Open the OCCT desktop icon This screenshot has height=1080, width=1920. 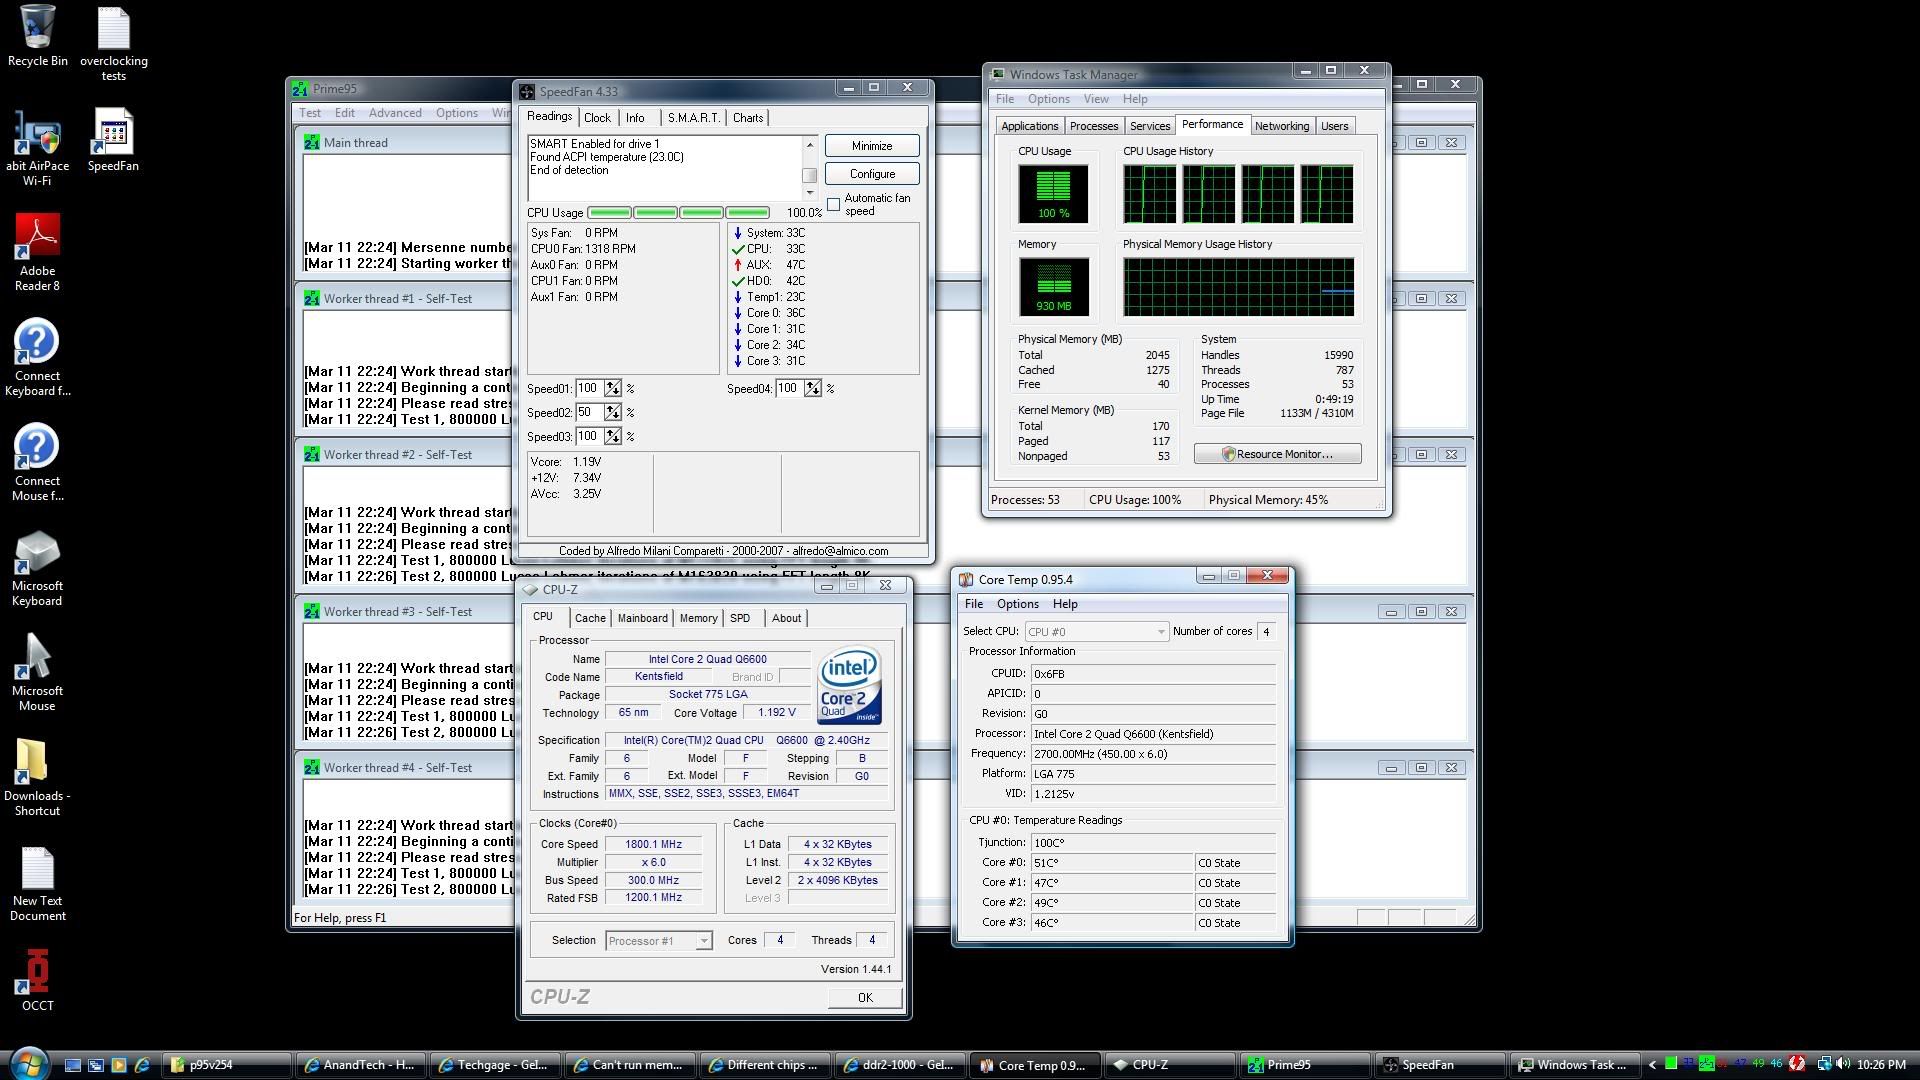(x=37, y=972)
